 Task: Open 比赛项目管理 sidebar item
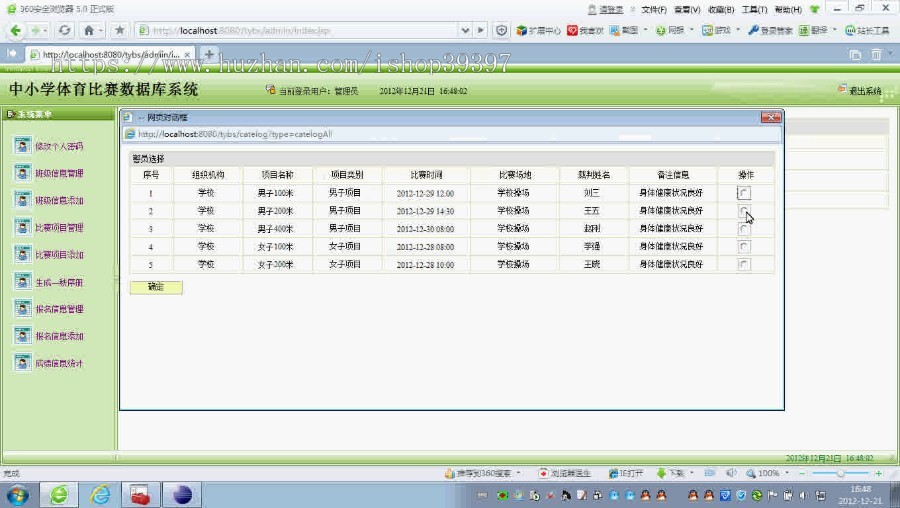[59, 227]
